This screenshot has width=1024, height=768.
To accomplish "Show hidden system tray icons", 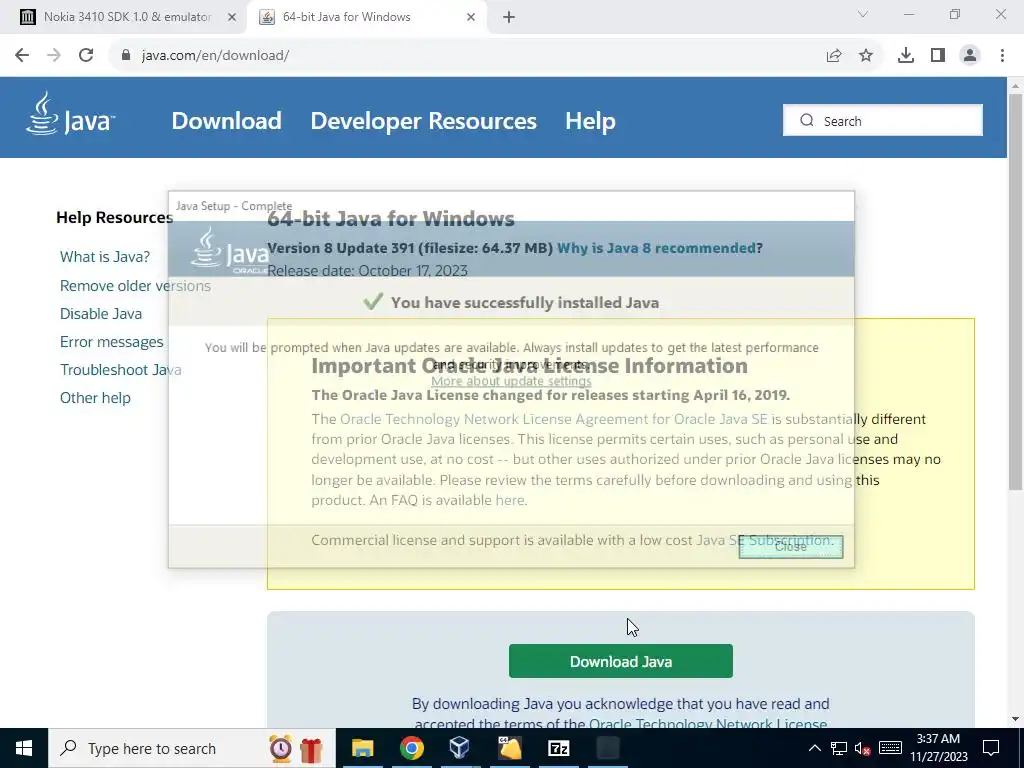I will 814,748.
